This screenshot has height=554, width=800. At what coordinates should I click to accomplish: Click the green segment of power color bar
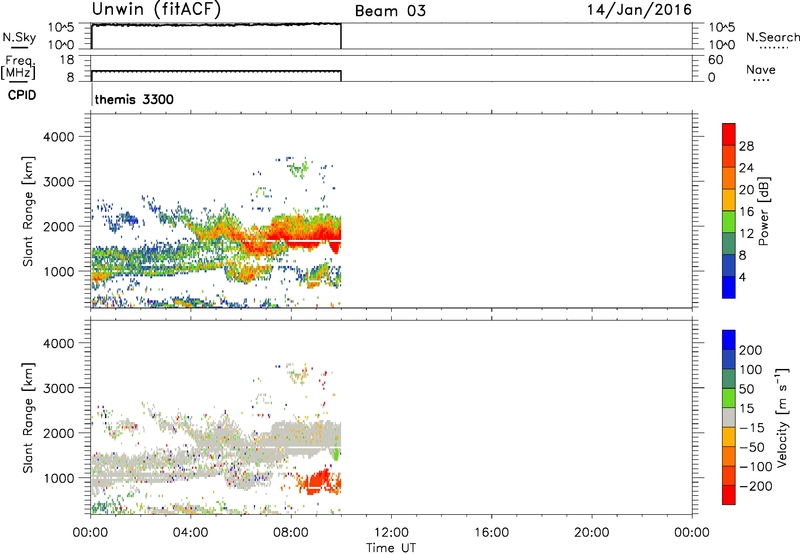tap(729, 221)
